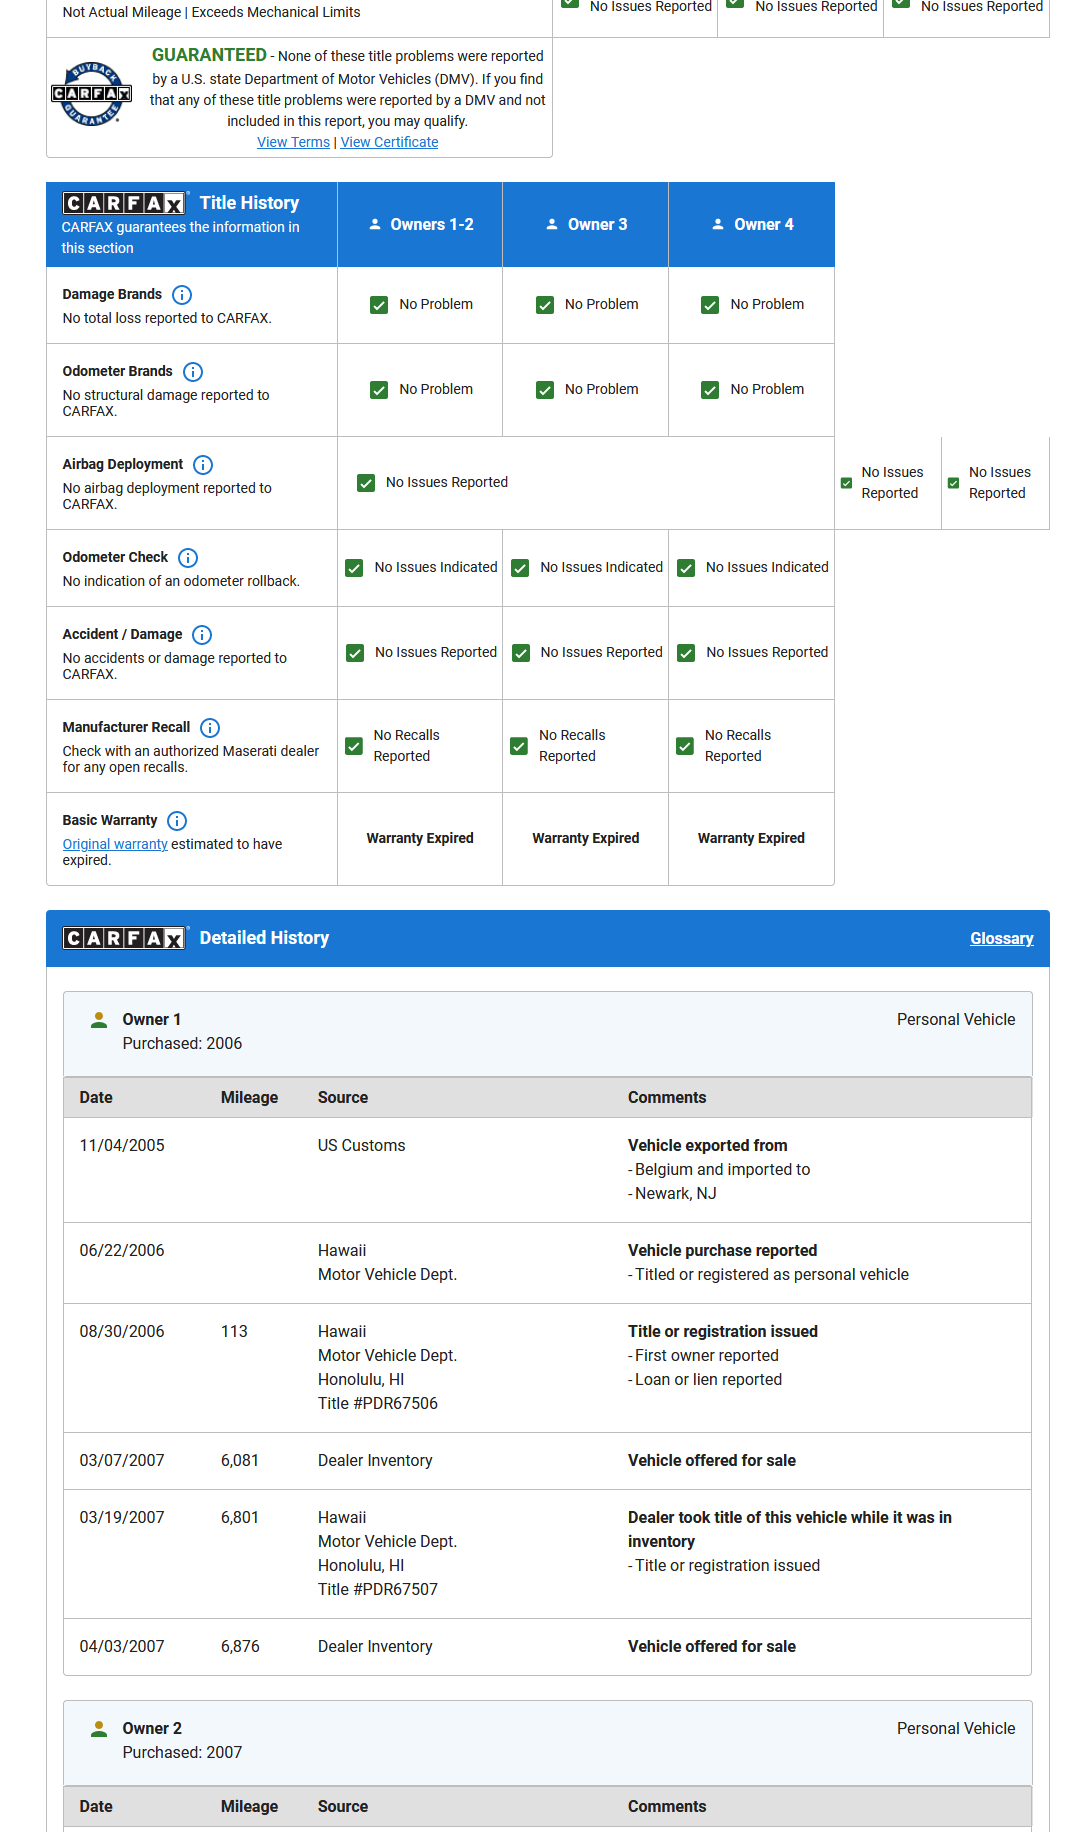This screenshot has width=1091, height=1832.
Task: Click the Owner 1 person icon in Detailed History
Action: pyautogui.click(x=99, y=1020)
